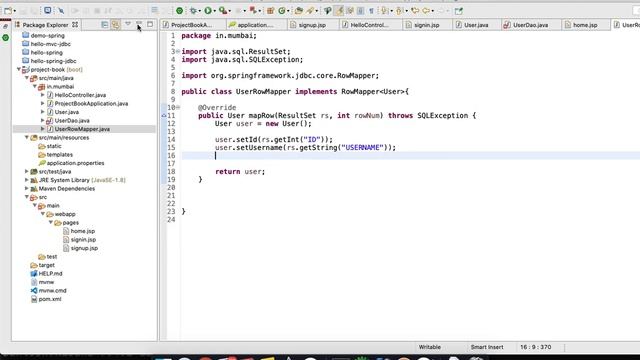Click the Open Perspective icon
Screen dimensions: 640x360
pyautogui.click(x=459, y=11)
